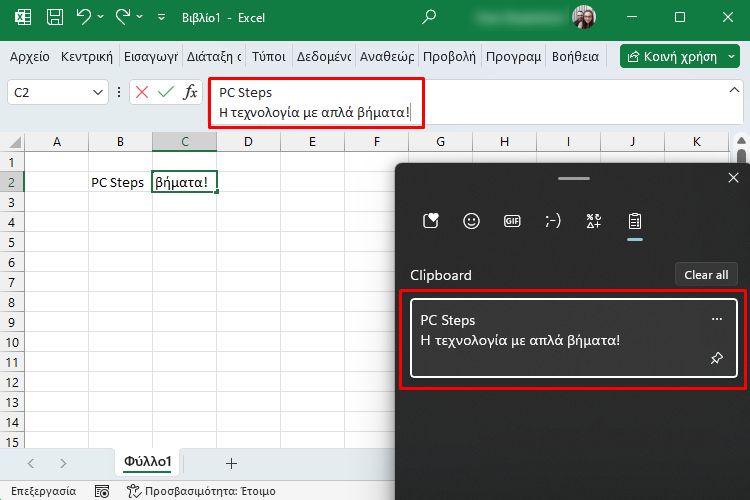Switch to the Εισαγωγή ribbon tab
The image size is (750, 500).
pos(151,57)
